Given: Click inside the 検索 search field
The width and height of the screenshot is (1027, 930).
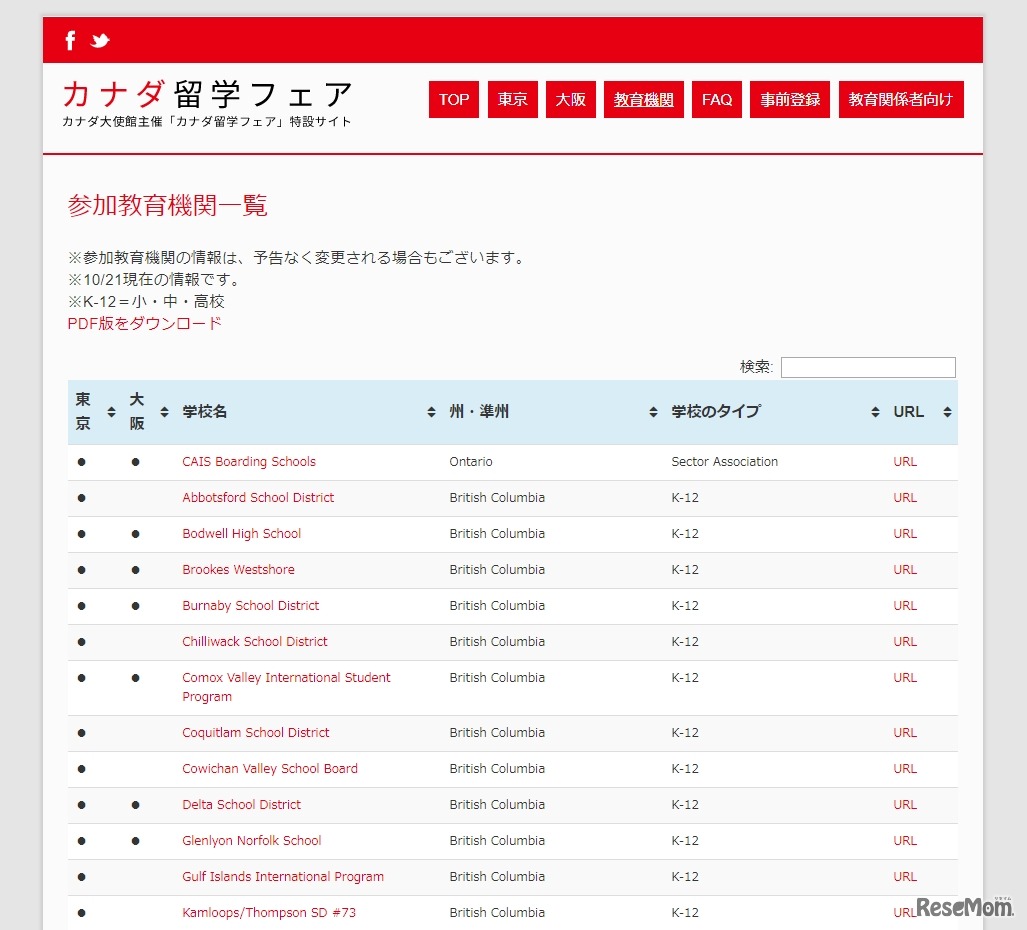Looking at the screenshot, I should pyautogui.click(x=867, y=367).
